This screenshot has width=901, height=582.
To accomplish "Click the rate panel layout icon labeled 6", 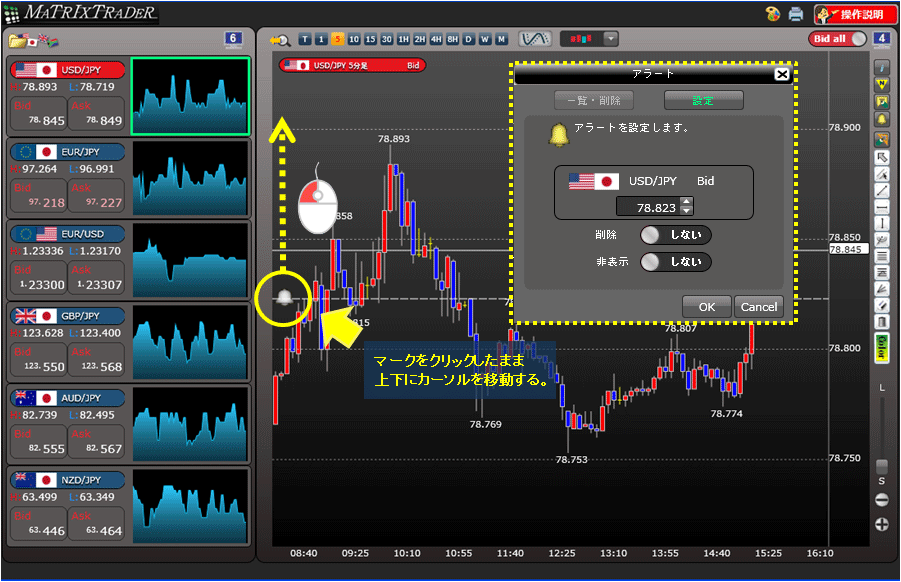I will [x=233, y=40].
